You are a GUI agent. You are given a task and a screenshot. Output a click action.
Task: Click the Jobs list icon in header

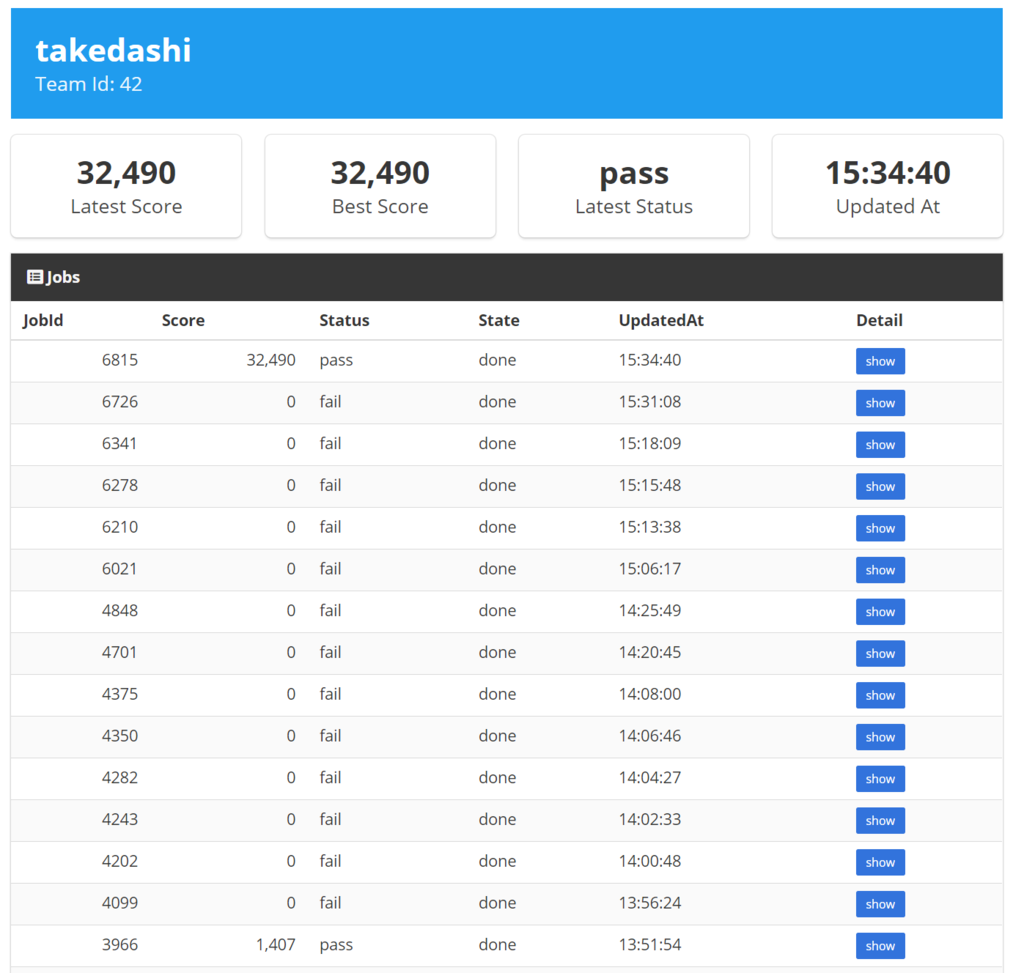point(35,277)
